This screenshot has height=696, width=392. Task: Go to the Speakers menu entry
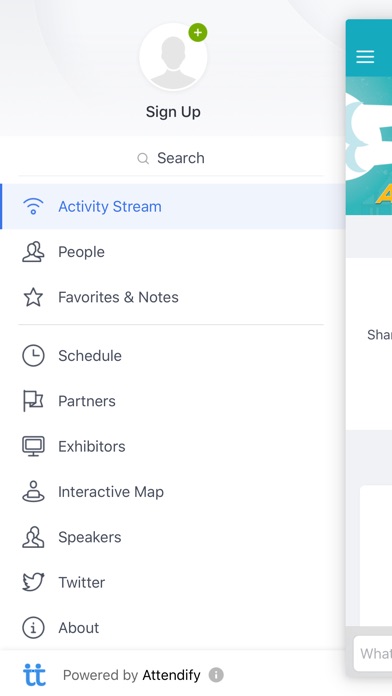(x=173, y=537)
